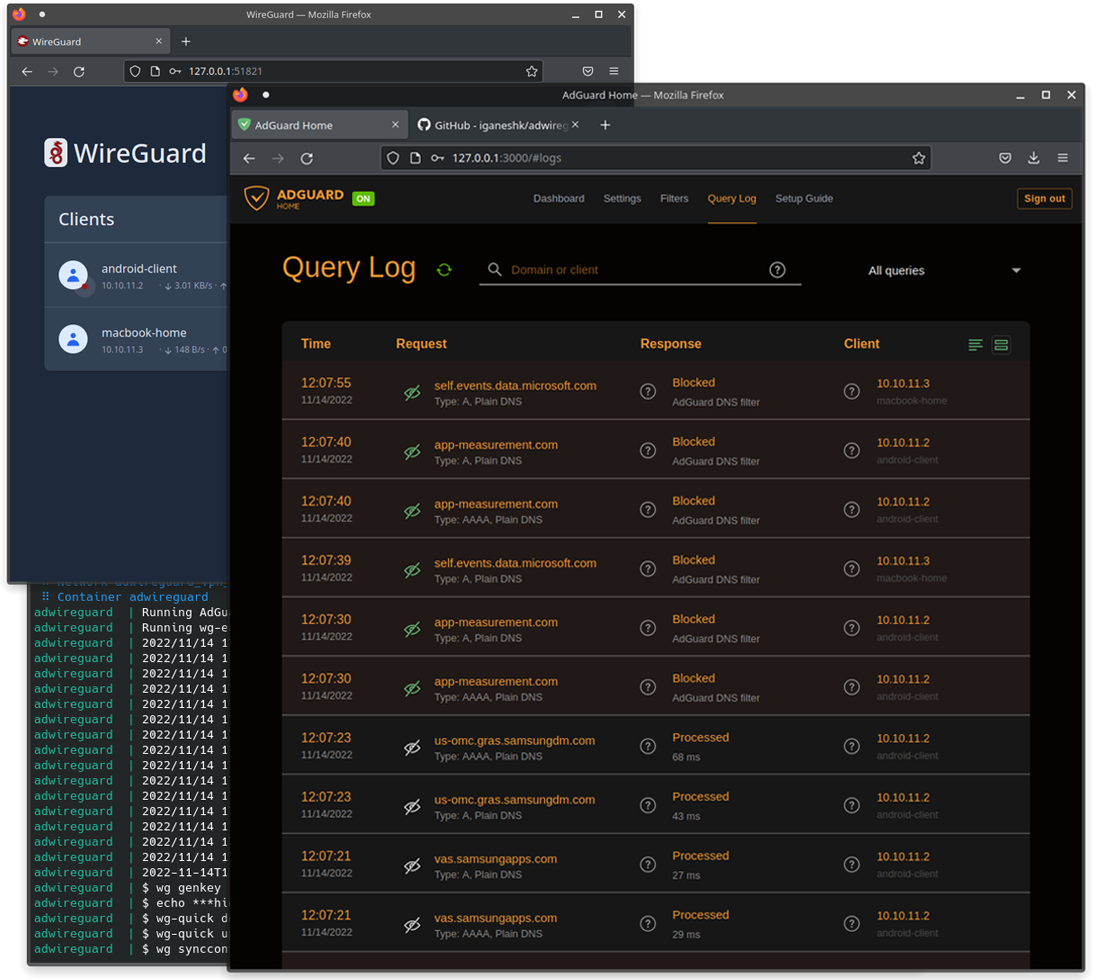Click the 127.0.0.1:3000/#logs address bar
Screen dimensions: 1098x980
pyautogui.click(x=655, y=158)
